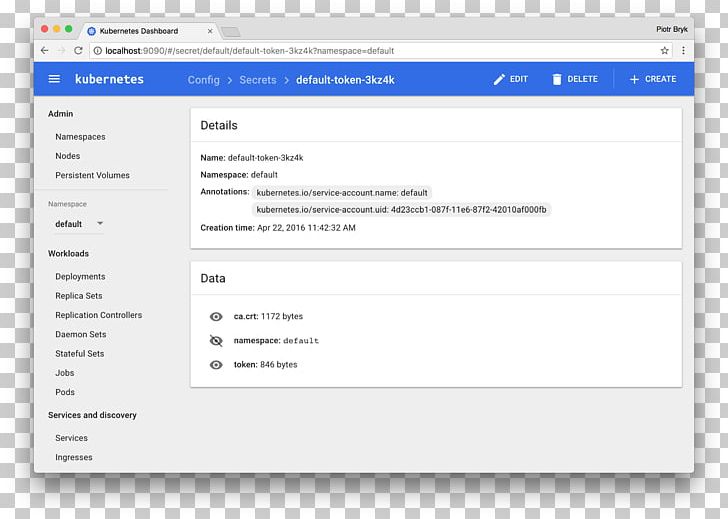Show the token secret value
Screen dimensions: 728x519
click(x=216, y=365)
